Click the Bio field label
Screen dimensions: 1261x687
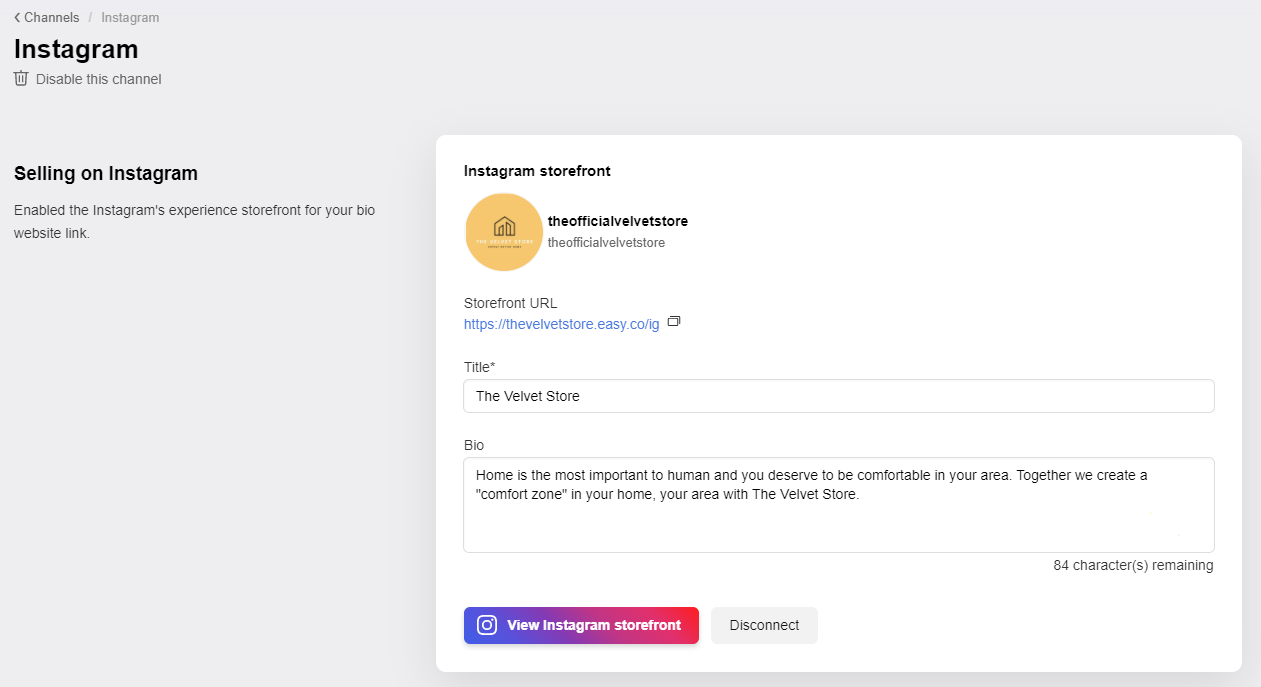point(474,444)
